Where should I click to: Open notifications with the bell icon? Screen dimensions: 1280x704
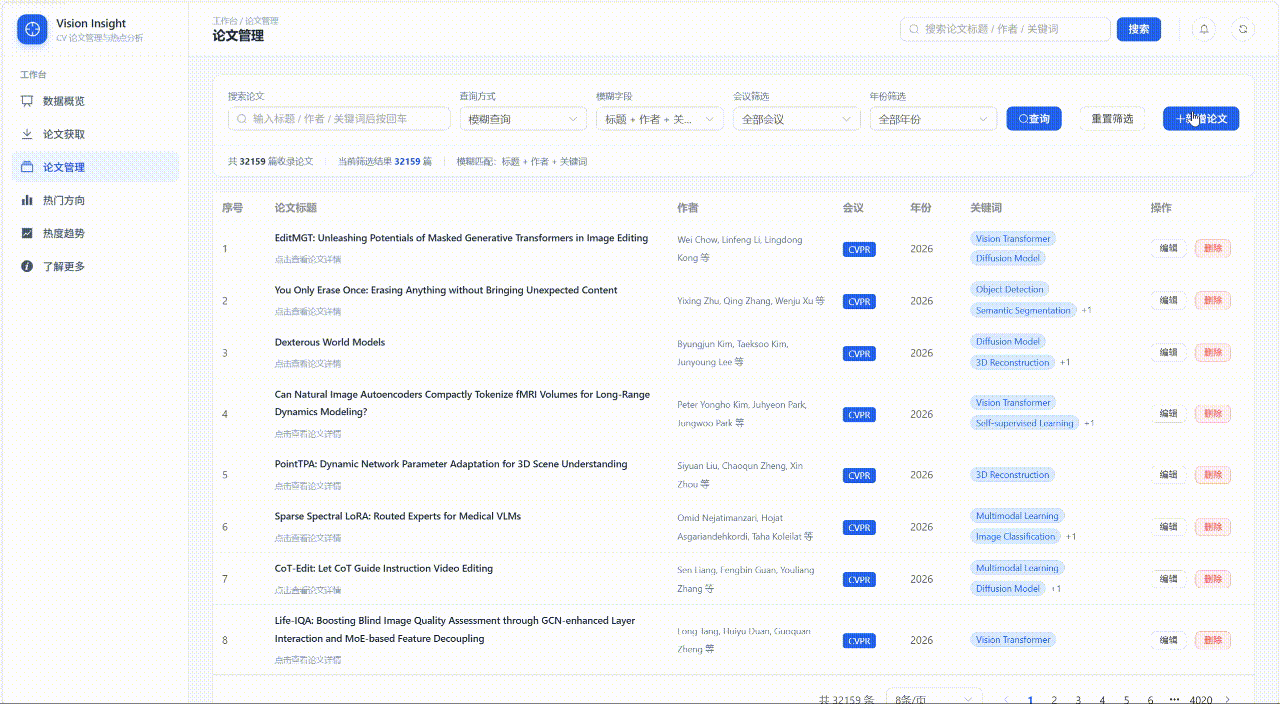click(x=1204, y=29)
